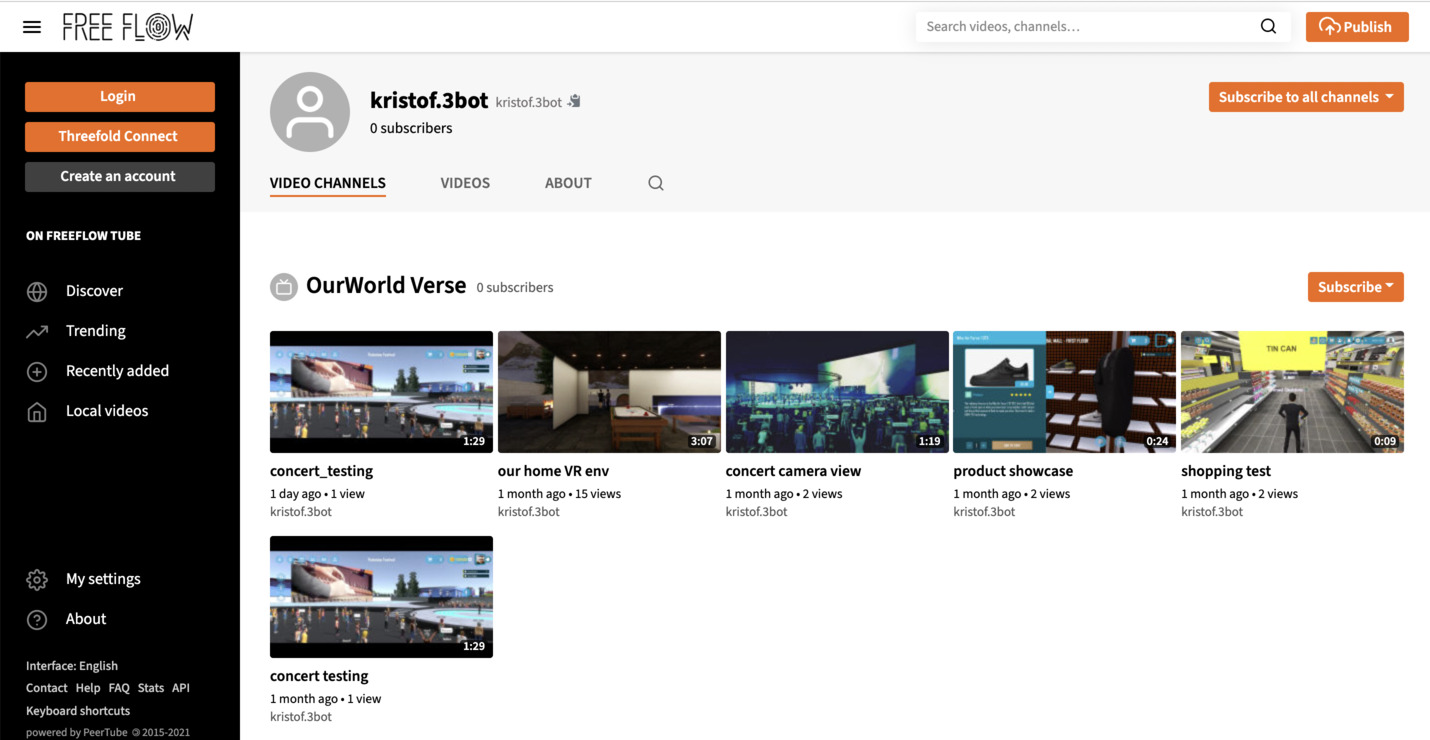Click the search magnifier icon in top bar
Image resolution: width=1430 pixels, height=740 pixels.
click(1268, 27)
